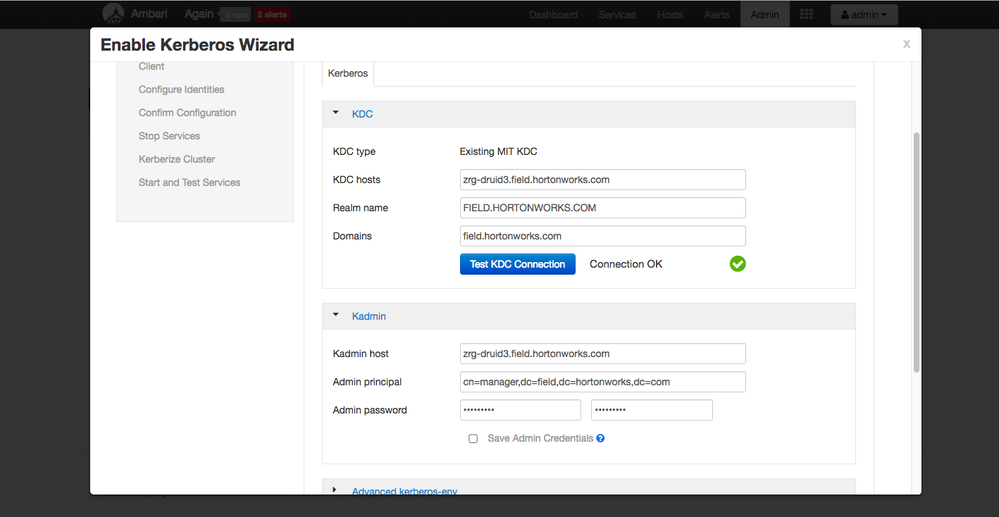Open the Services menu
The width and height of the screenshot is (999, 517).
tap(617, 15)
